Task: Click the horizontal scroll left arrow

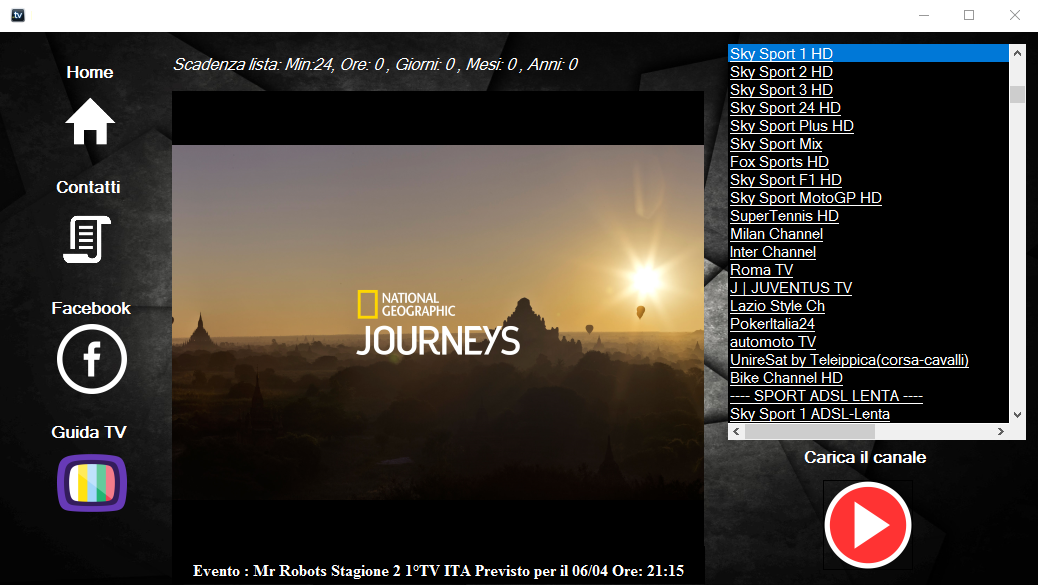Action: click(x=736, y=431)
